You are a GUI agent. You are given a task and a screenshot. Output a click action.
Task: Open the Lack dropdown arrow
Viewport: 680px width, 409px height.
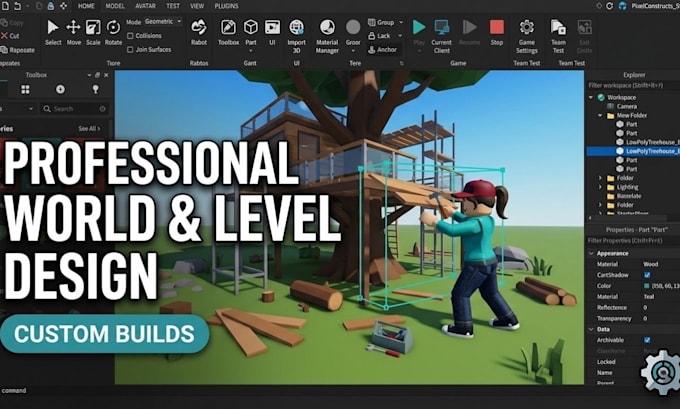400,36
